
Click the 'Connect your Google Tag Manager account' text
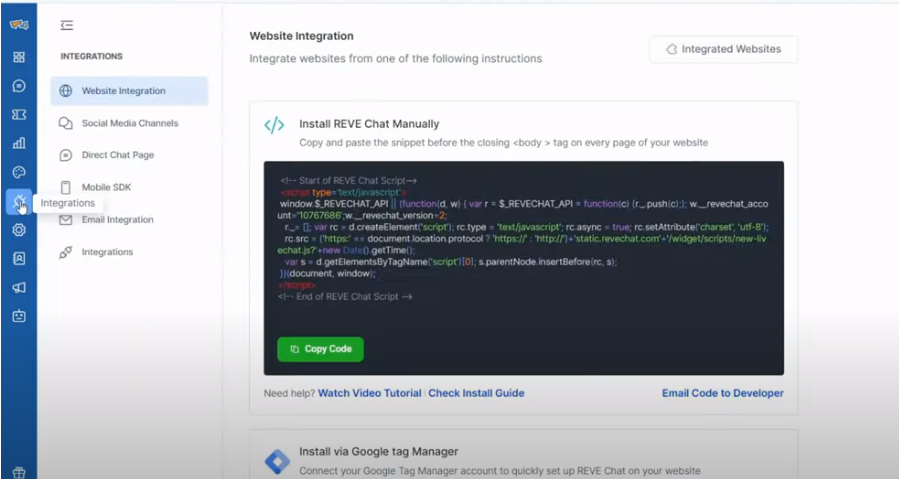(499, 471)
